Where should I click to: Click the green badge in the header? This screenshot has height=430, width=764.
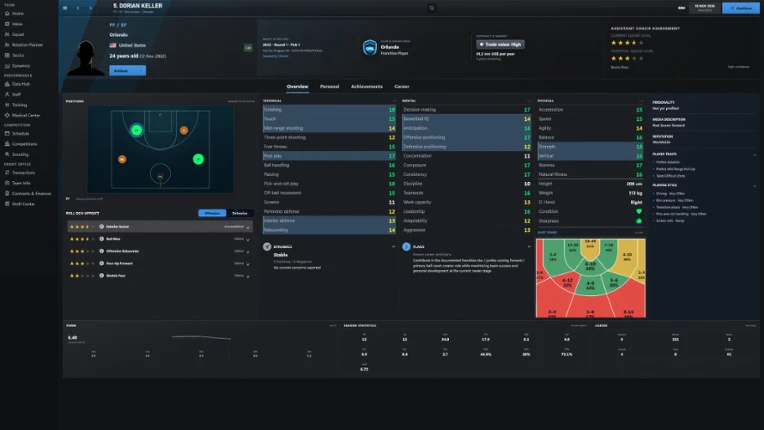248,48
